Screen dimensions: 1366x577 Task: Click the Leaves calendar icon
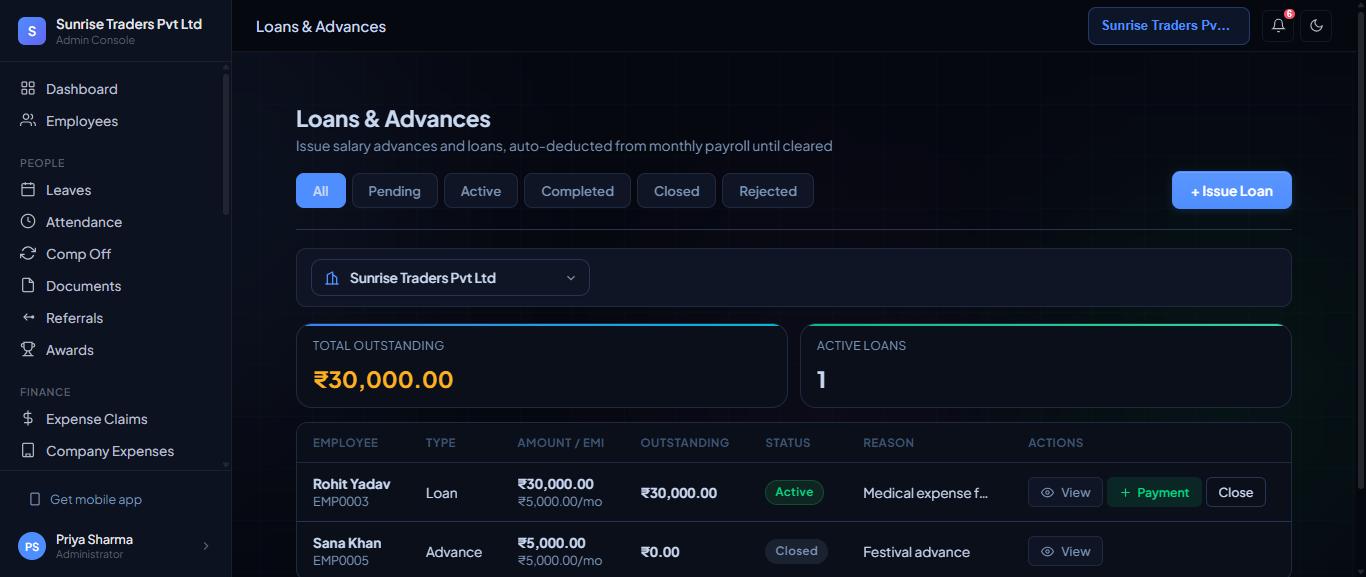[28, 190]
